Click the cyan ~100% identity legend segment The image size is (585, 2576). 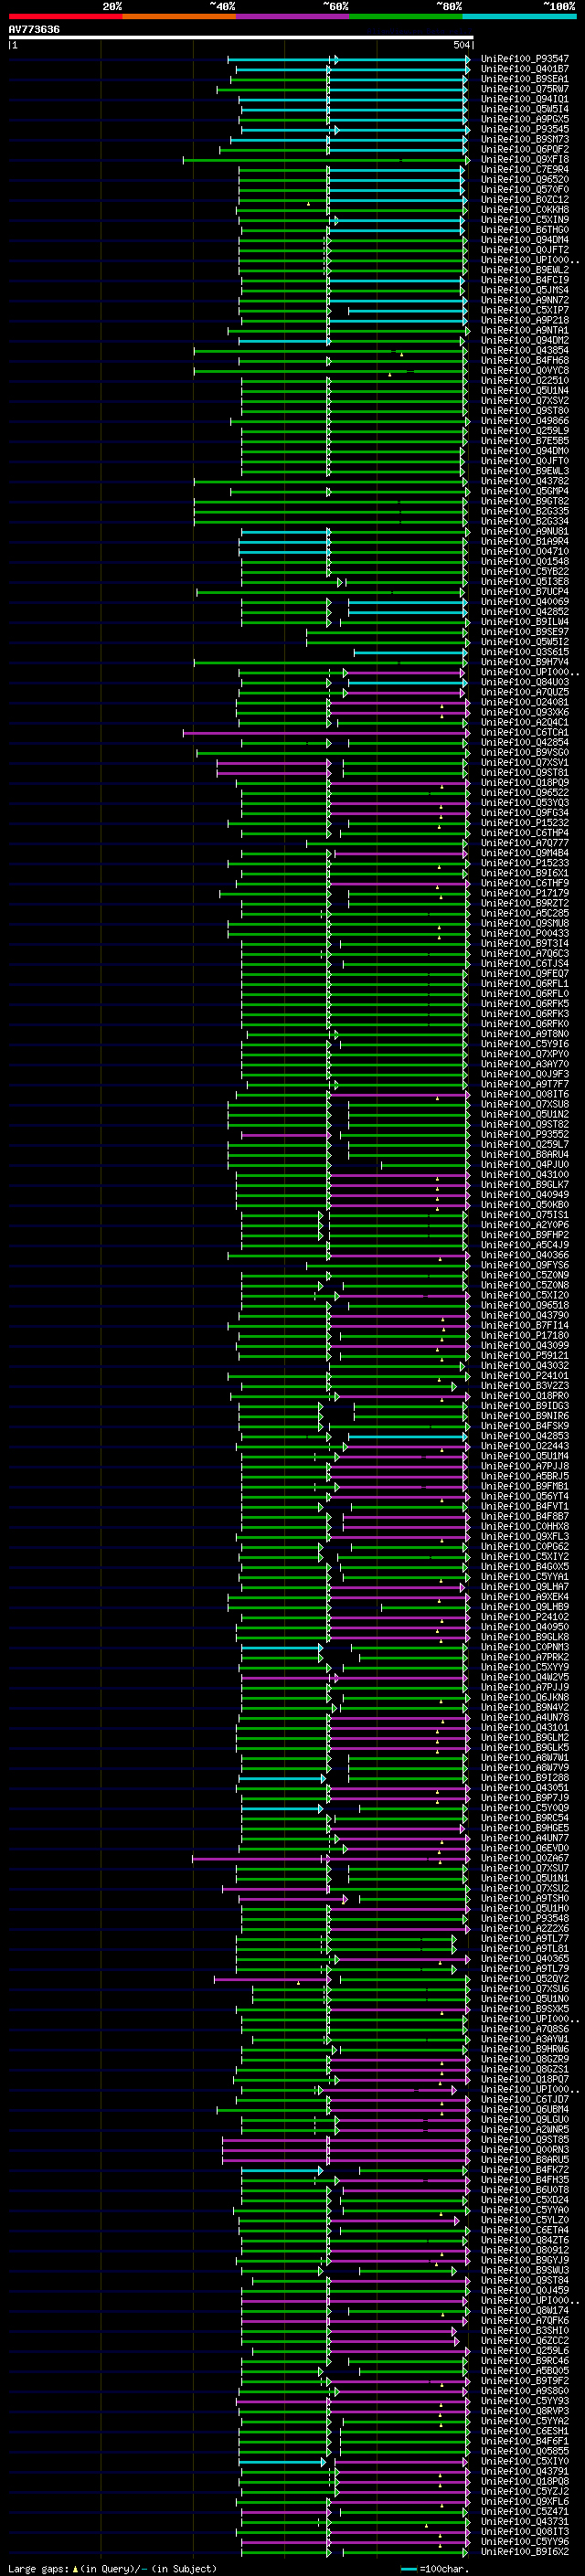[x=520, y=16]
